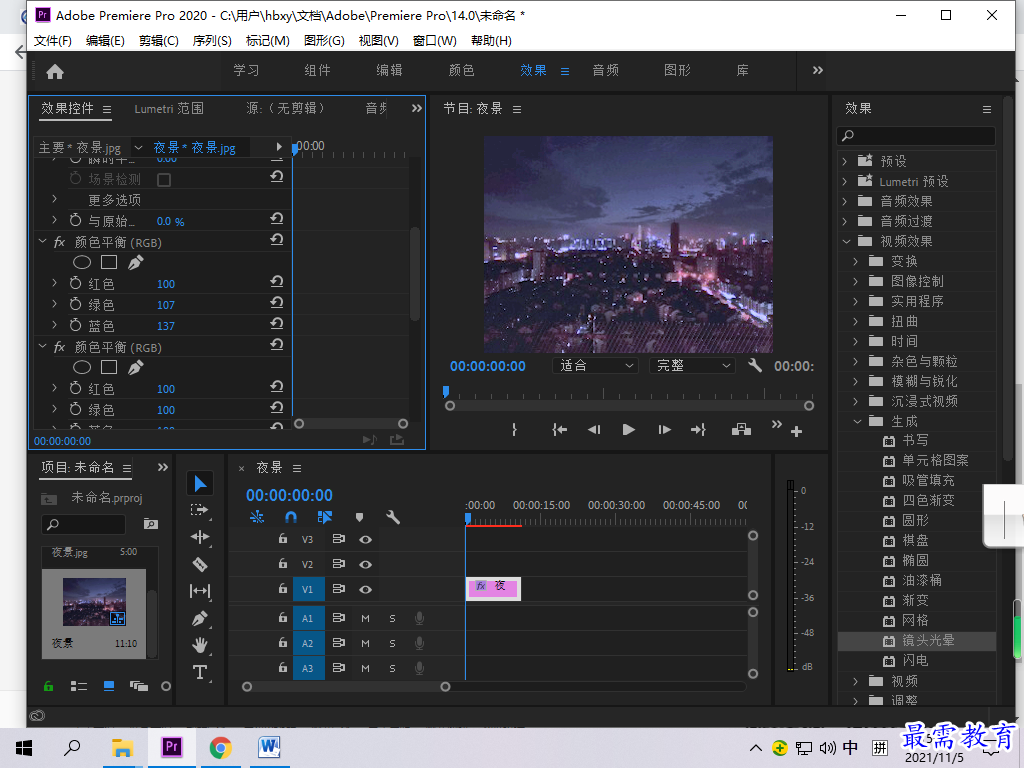Select the Pen tool in tools panel
1024x768 pixels.
click(200, 618)
